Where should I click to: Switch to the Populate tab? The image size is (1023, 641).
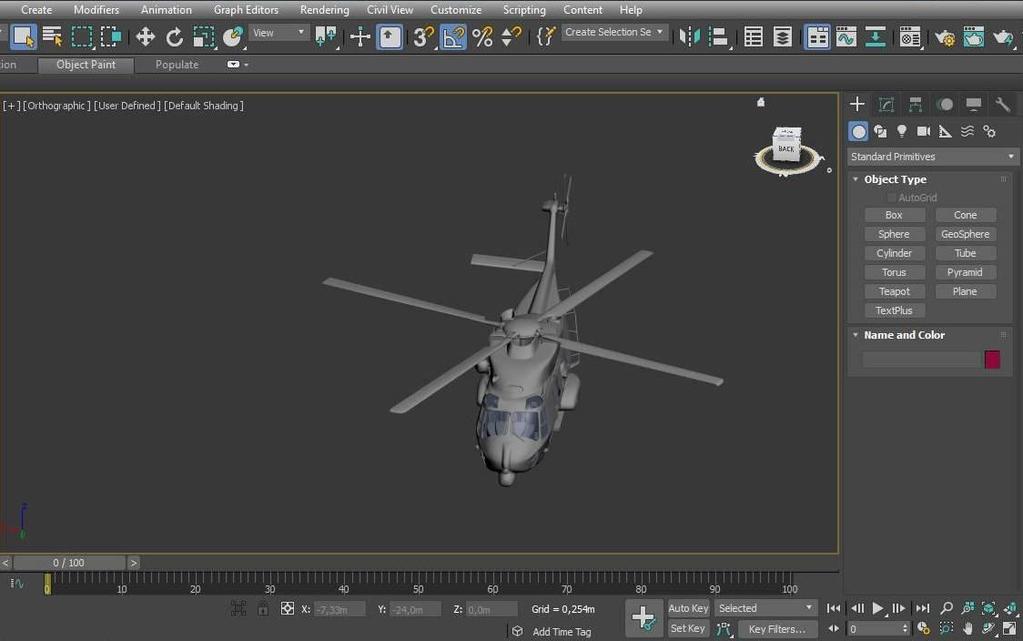(x=177, y=65)
